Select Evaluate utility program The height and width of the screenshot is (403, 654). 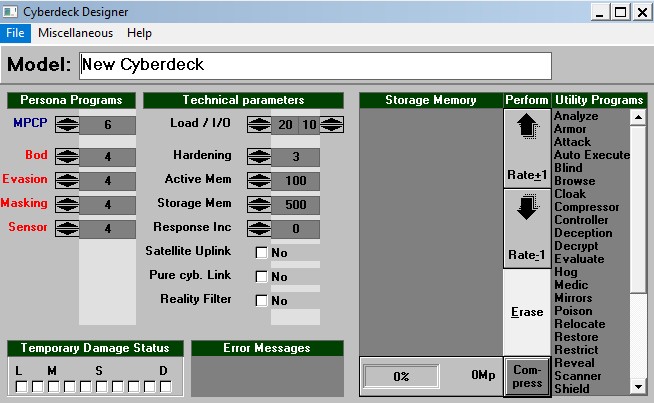coord(579,259)
